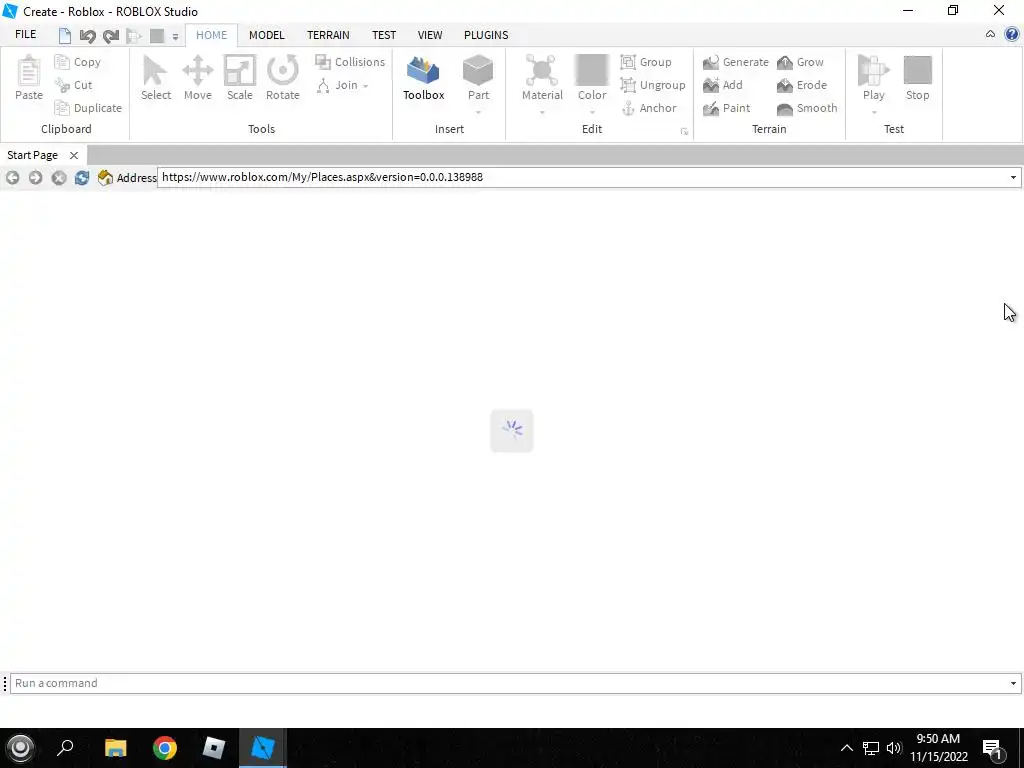Screen dimensions: 1024x768
Task: Expand the Part dropdown arrow
Action: click(478, 112)
